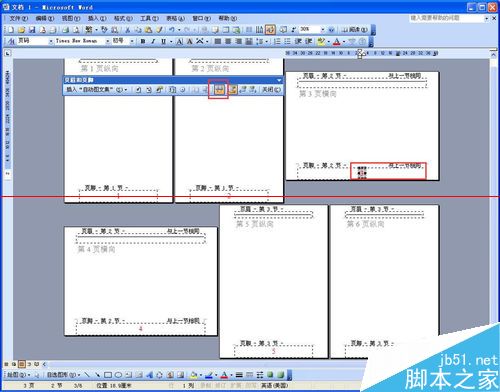Apply italic formatting
This screenshot has height=392, width=500.
tap(153, 41)
